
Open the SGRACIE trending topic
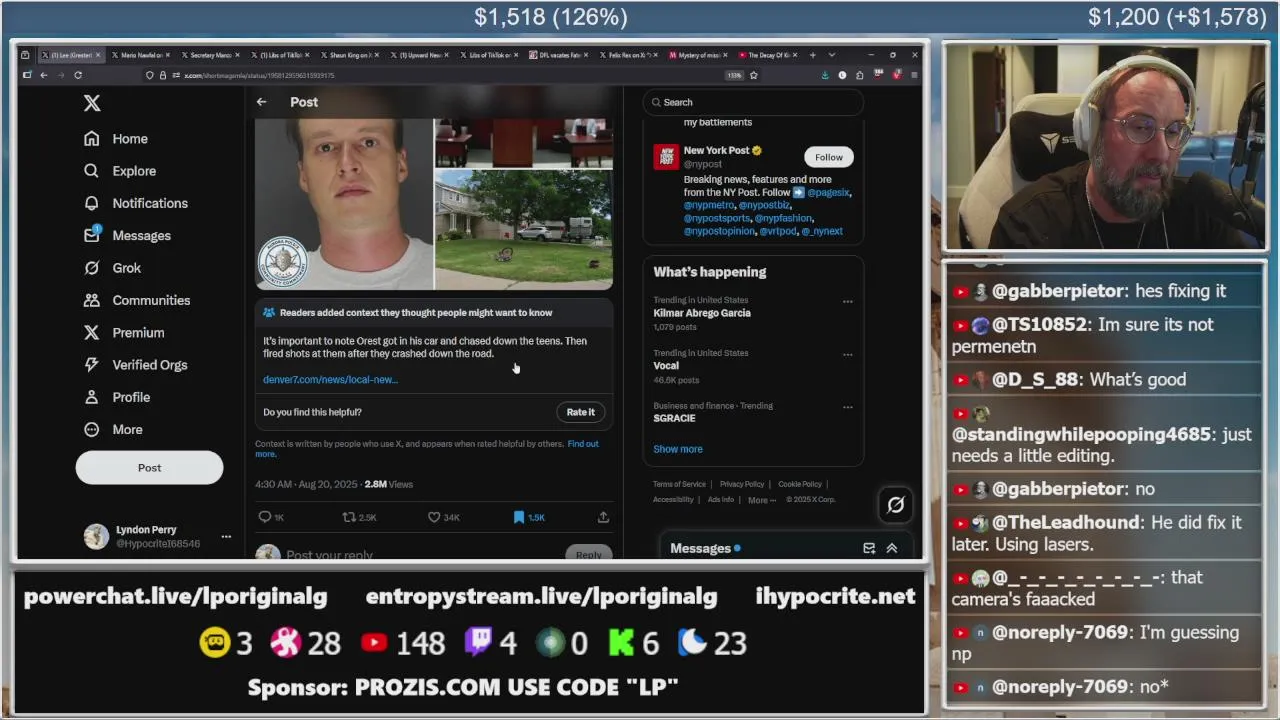click(x=674, y=418)
